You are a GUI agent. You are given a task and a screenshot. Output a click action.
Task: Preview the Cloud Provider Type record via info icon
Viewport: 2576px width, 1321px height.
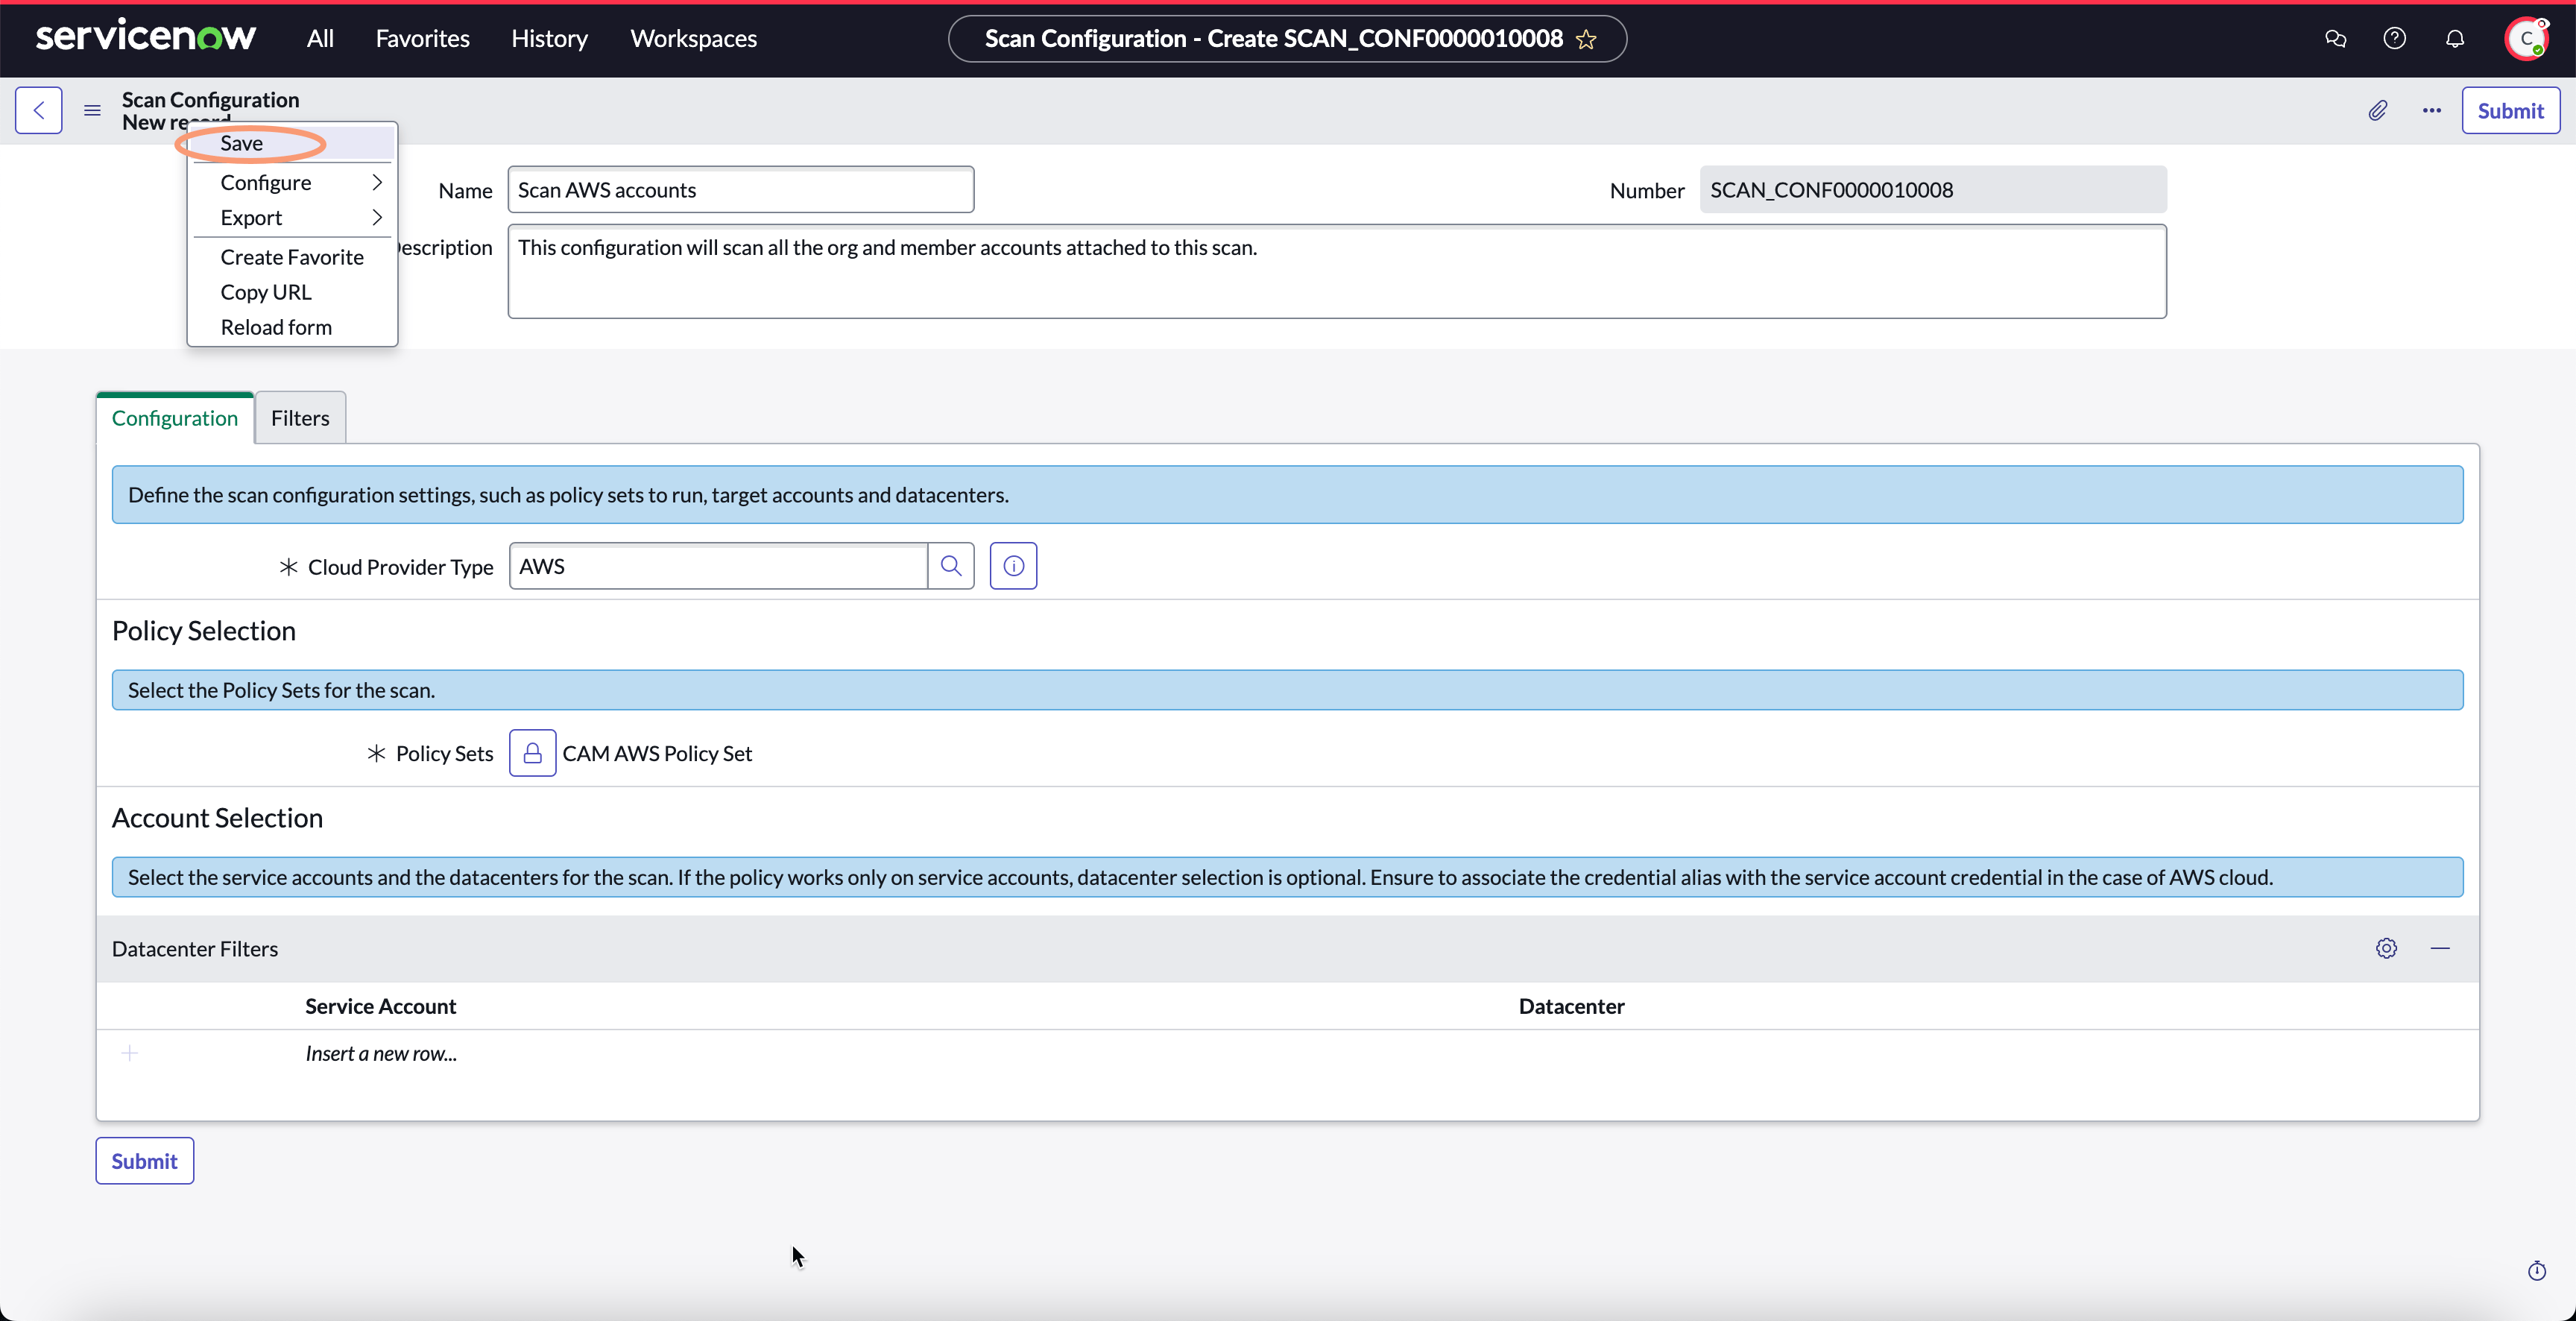[1013, 566]
